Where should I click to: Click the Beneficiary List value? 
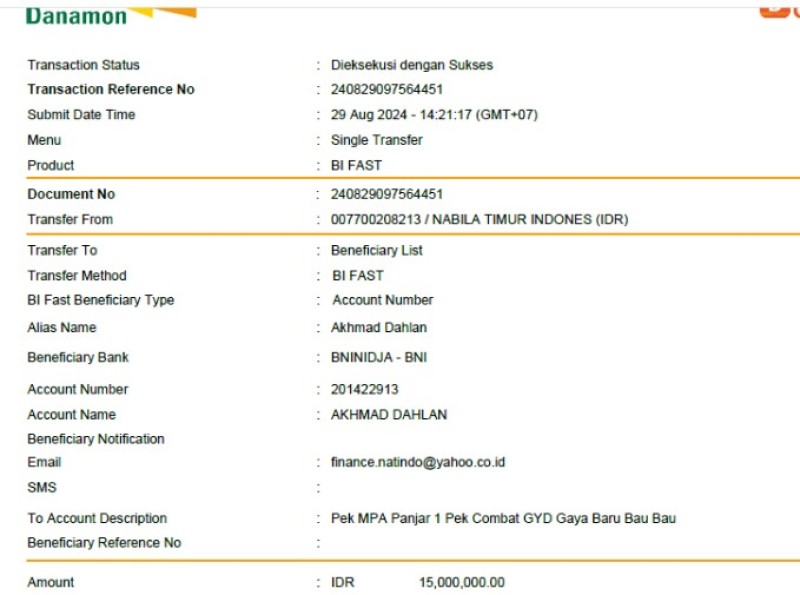(x=377, y=250)
